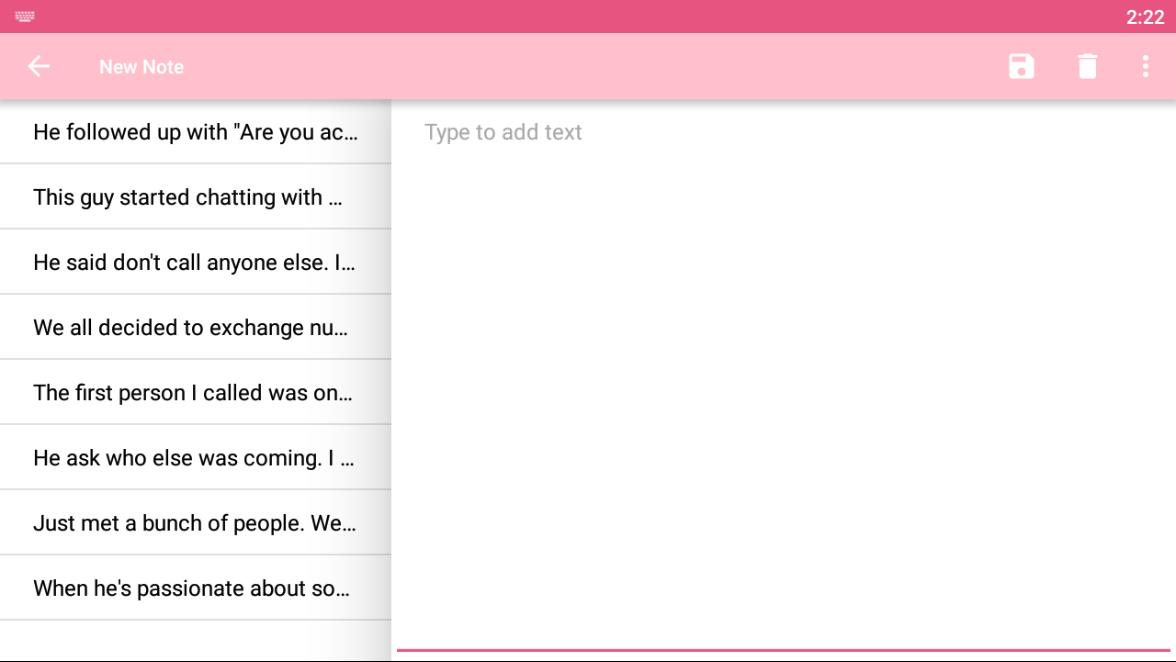This screenshot has height=662, width=1176.
Task: Open note 'When he's passionate about so…'
Action: 195,589
